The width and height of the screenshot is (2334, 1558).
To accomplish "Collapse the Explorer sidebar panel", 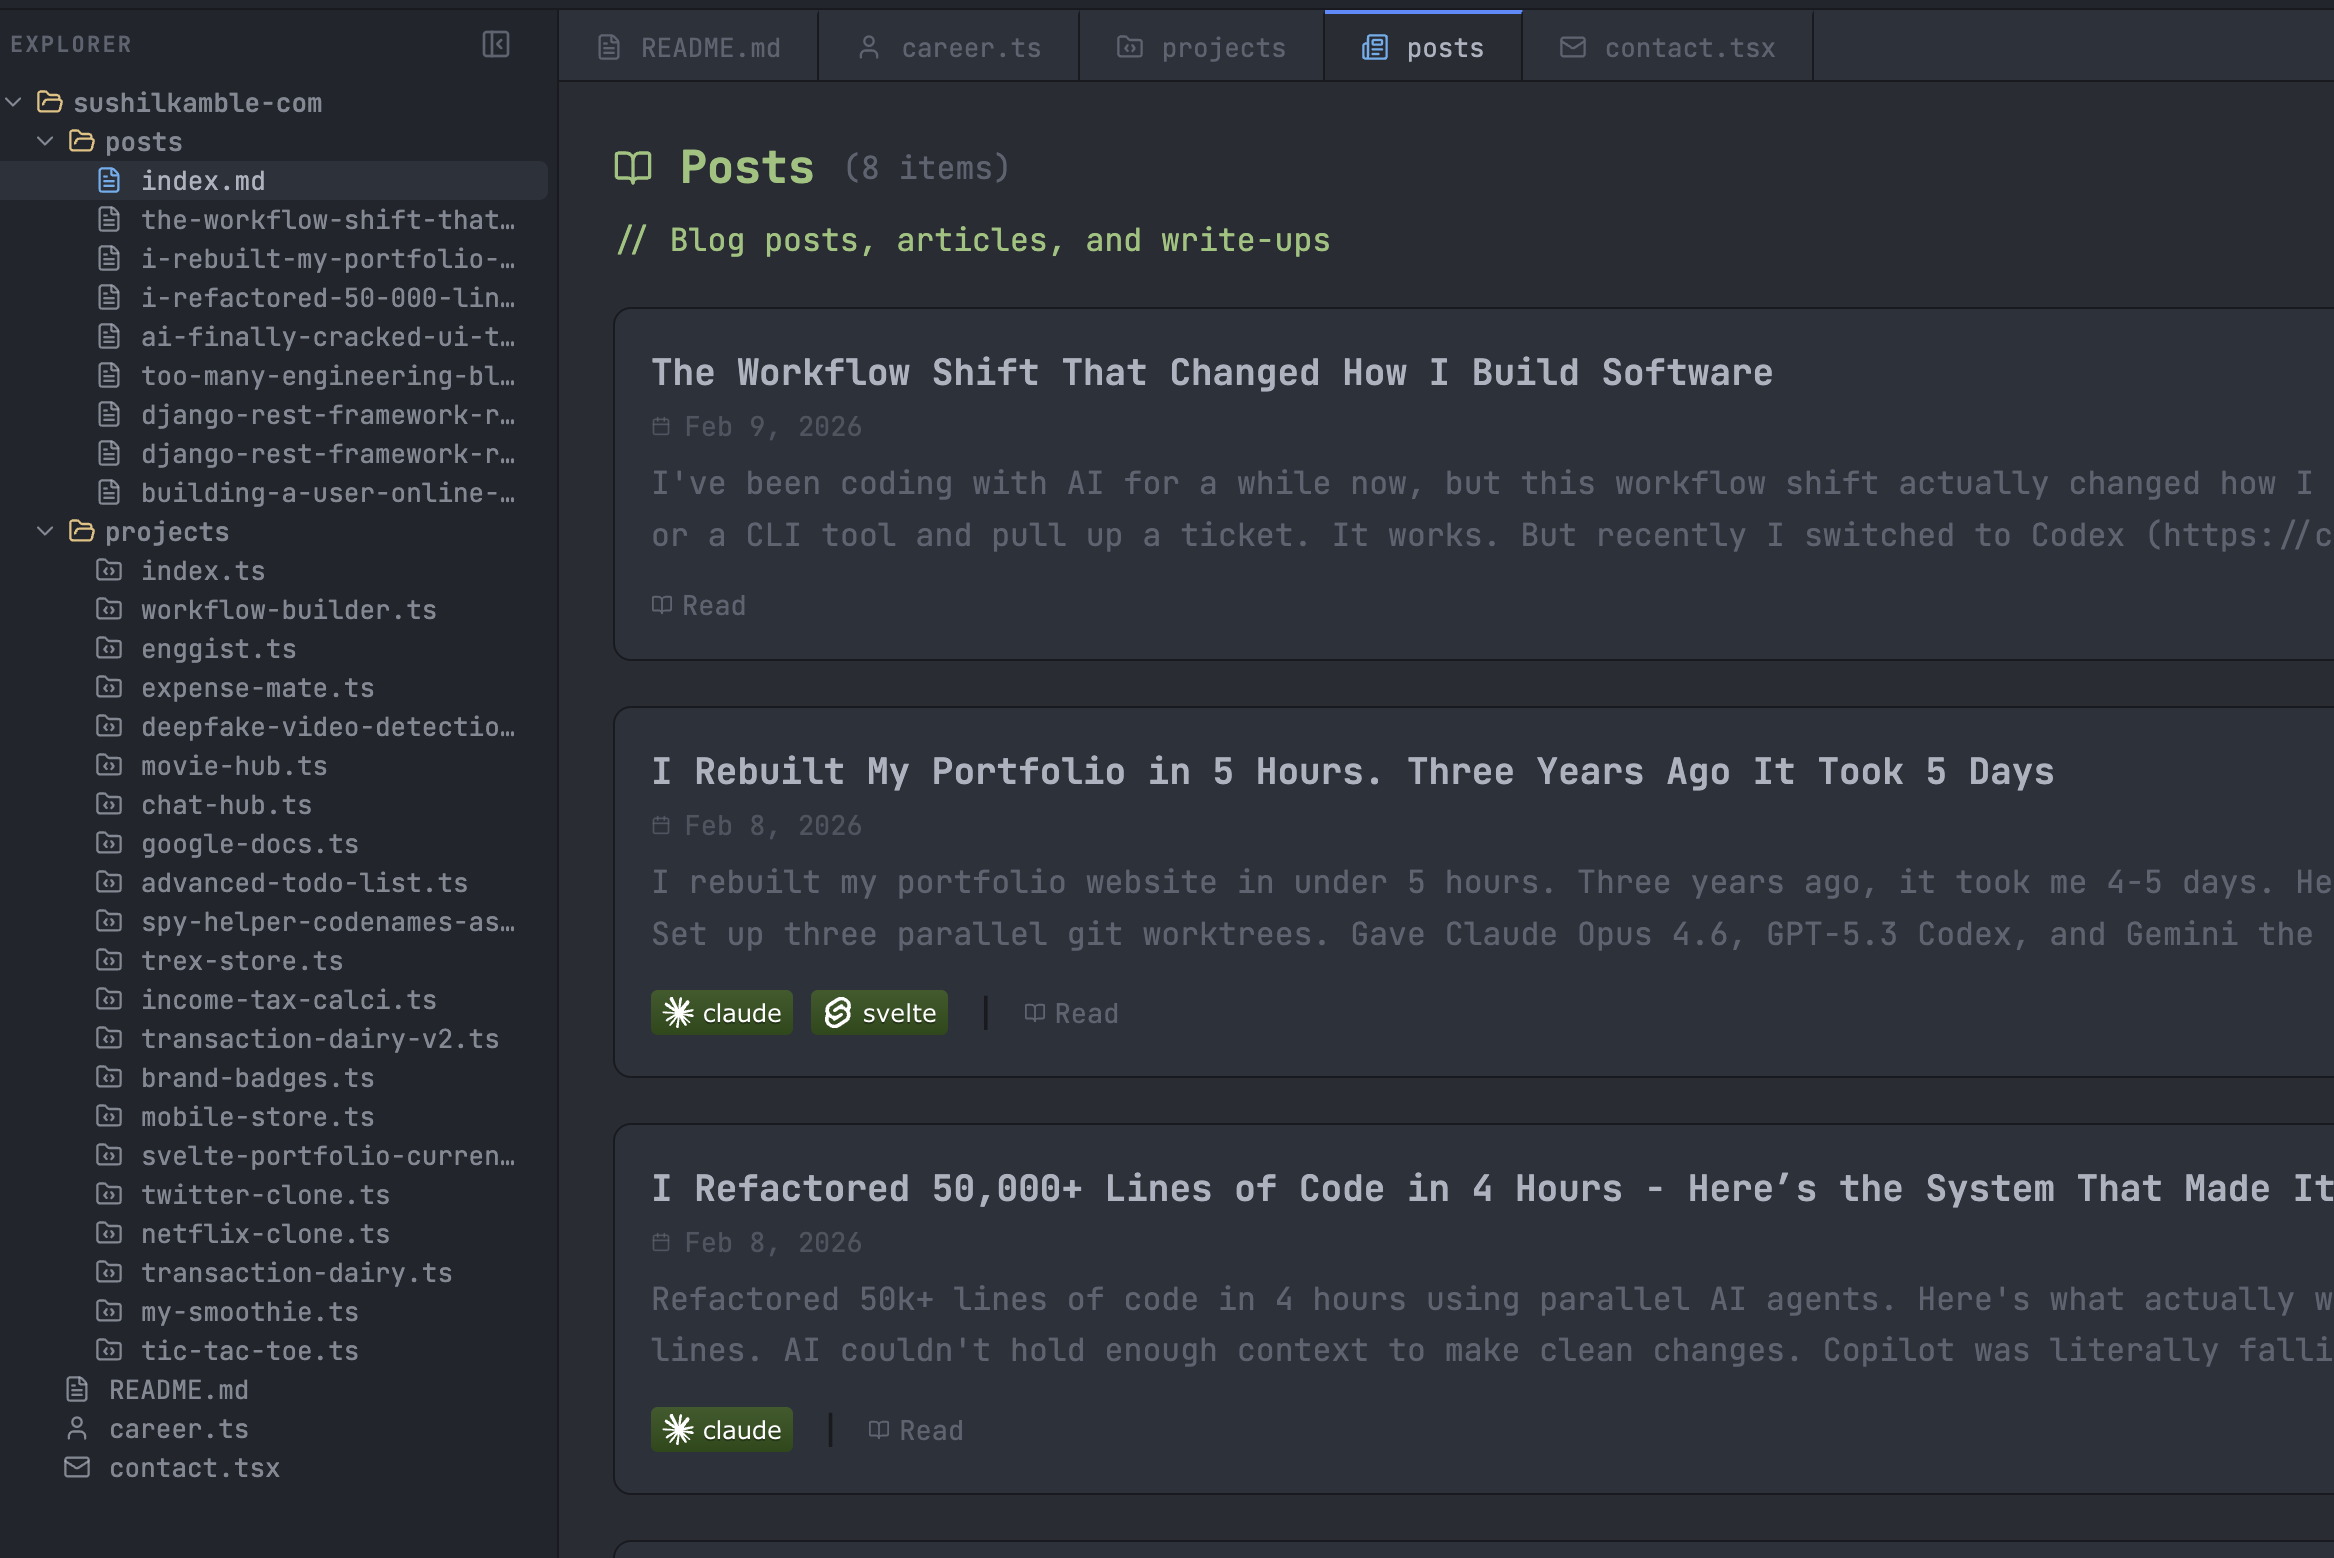I will coord(497,44).
